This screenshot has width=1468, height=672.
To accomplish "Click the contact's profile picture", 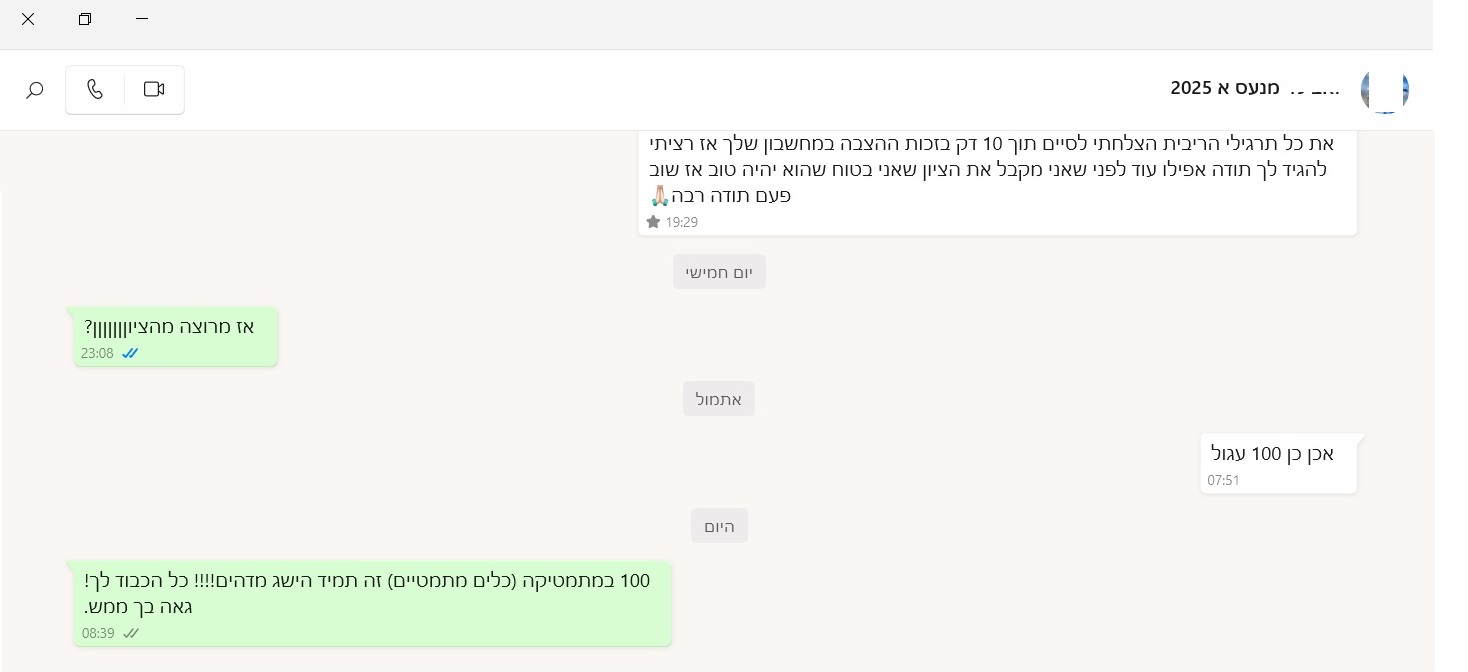I will [1384, 90].
